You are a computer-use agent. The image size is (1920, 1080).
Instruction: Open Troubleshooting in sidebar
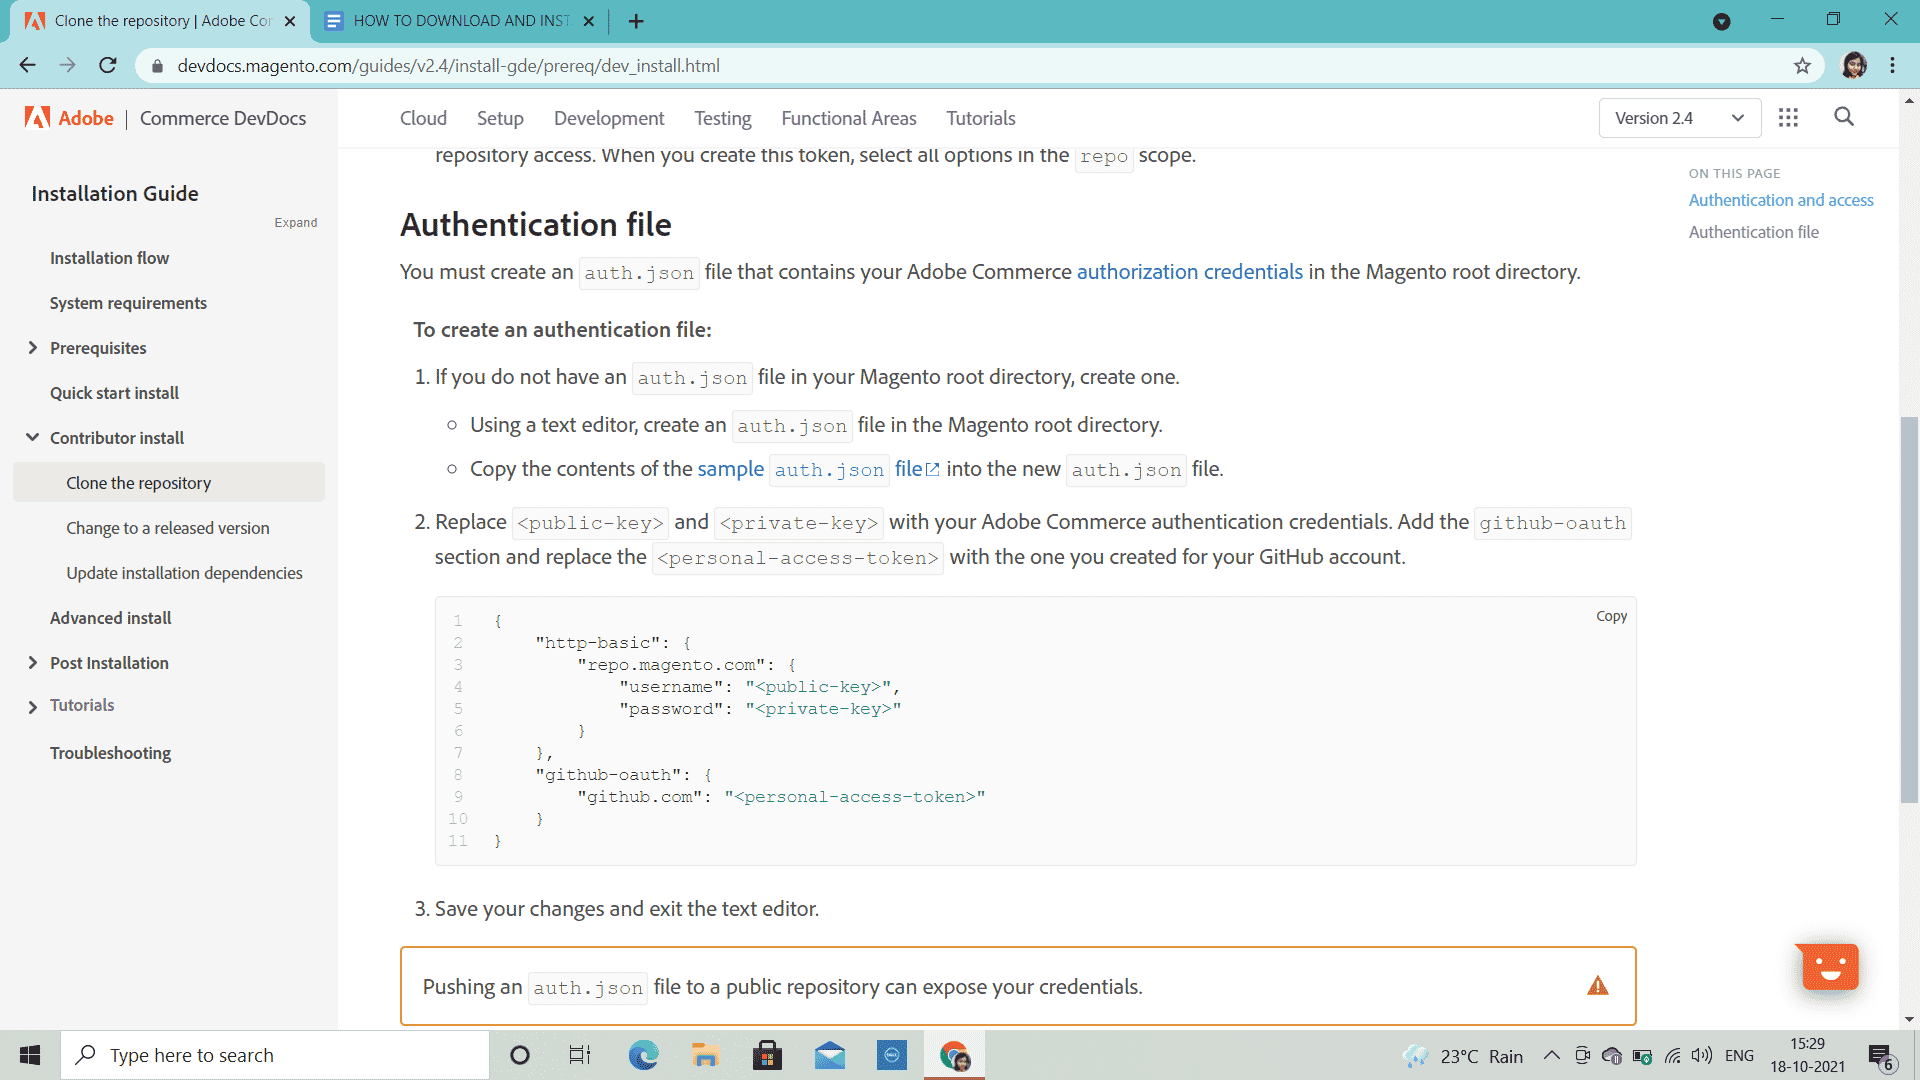111,753
